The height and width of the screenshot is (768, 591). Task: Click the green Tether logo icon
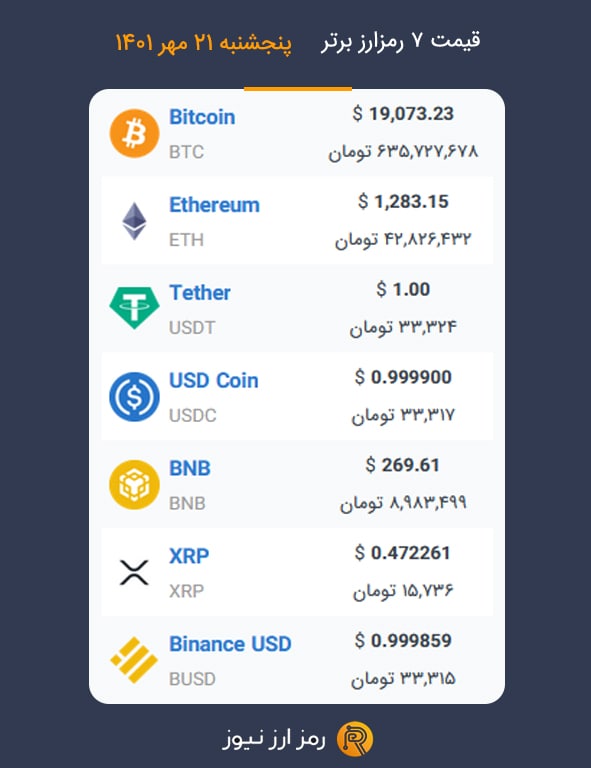[134, 308]
